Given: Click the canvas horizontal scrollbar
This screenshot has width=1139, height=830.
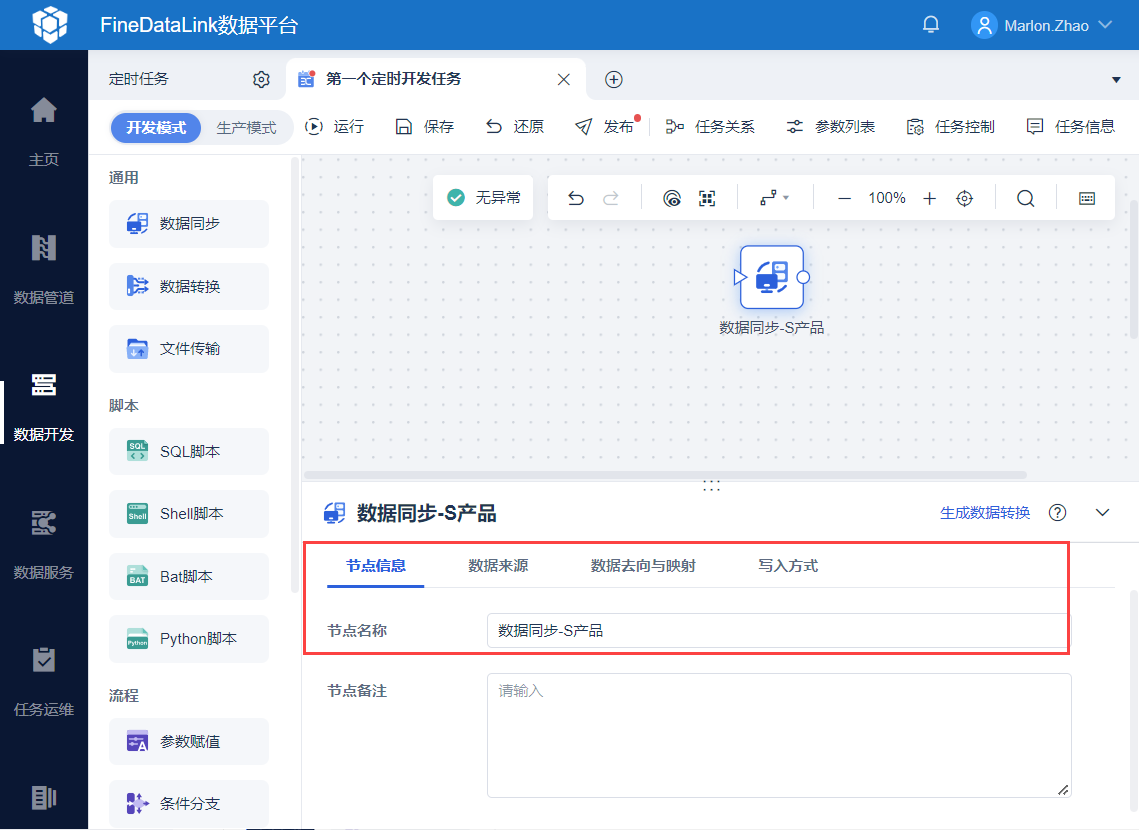Looking at the screenshot, I should (x=665, y=475).
